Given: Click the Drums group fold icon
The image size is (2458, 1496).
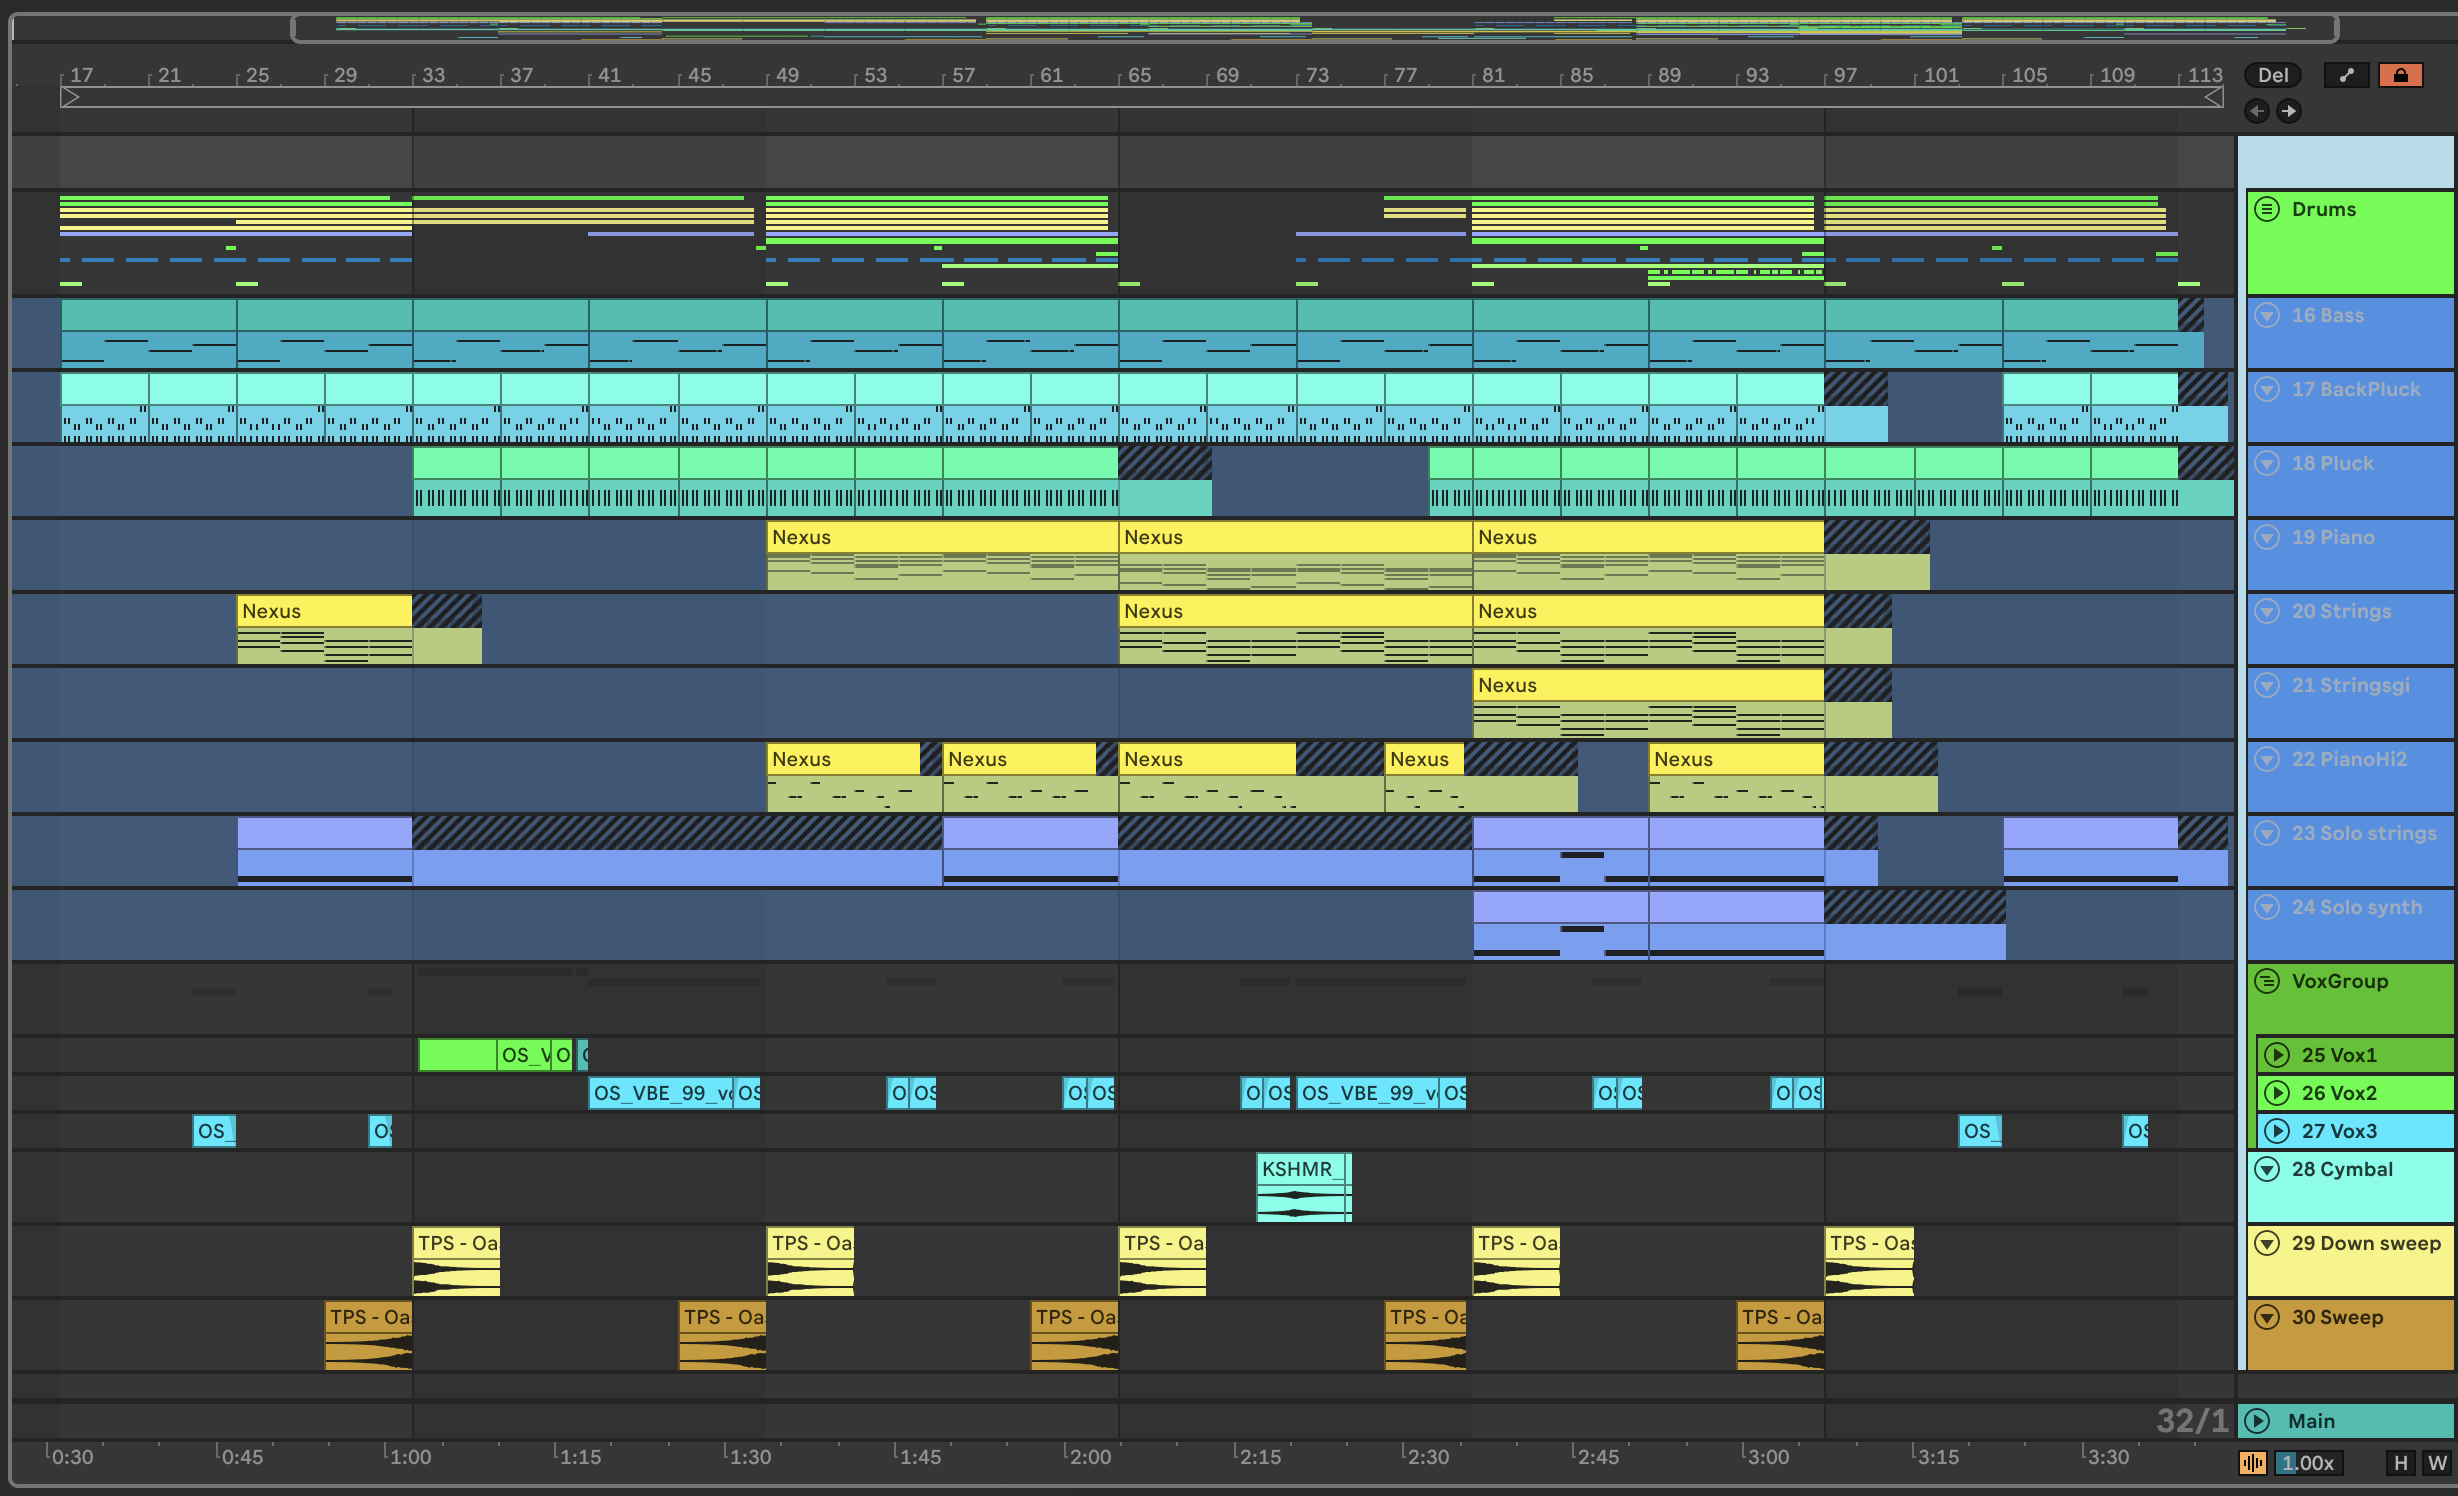Looking at the screenshot, I should click(x=2267, y=209).
